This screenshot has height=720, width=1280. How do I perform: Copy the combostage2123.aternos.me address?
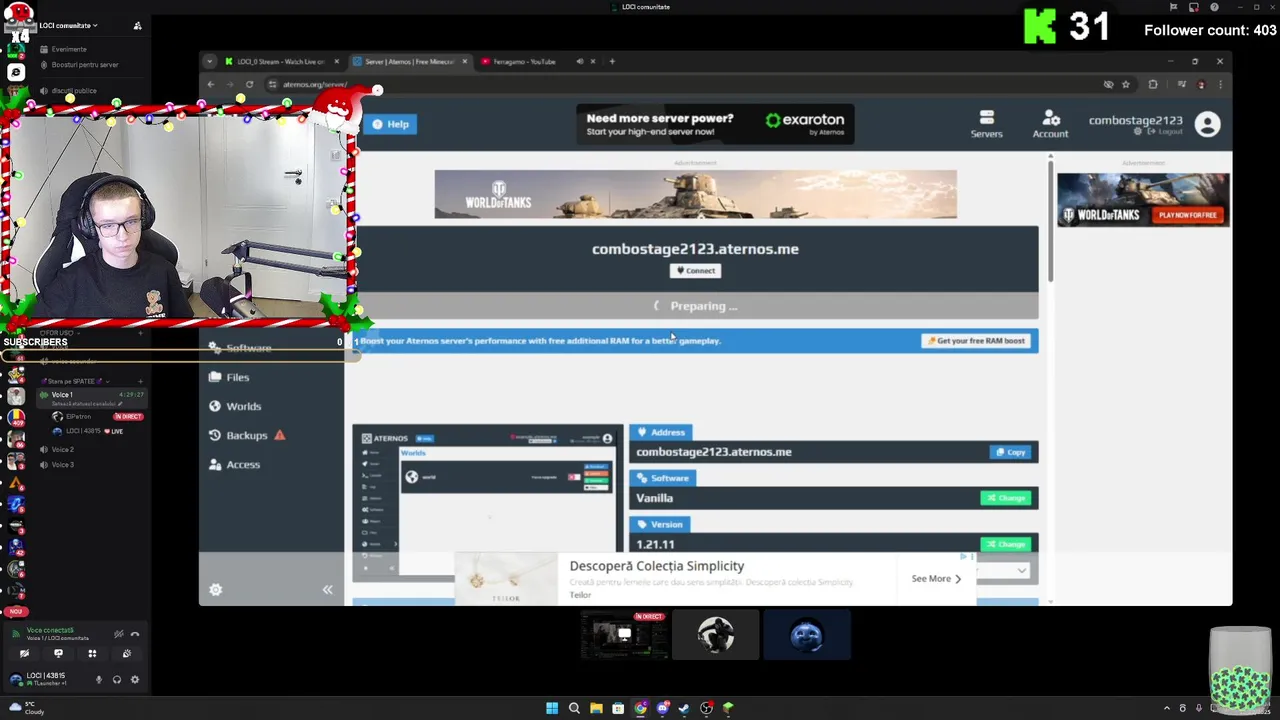(x=1010, y=452)
